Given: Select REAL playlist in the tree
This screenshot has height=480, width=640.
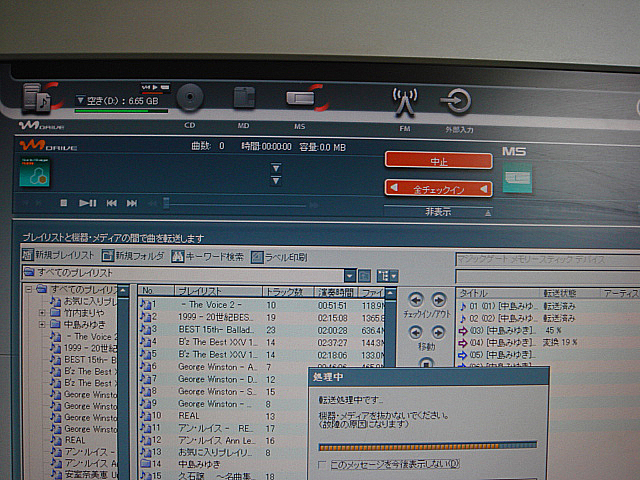Looking at the screenshot, I should tap(68, 440).
